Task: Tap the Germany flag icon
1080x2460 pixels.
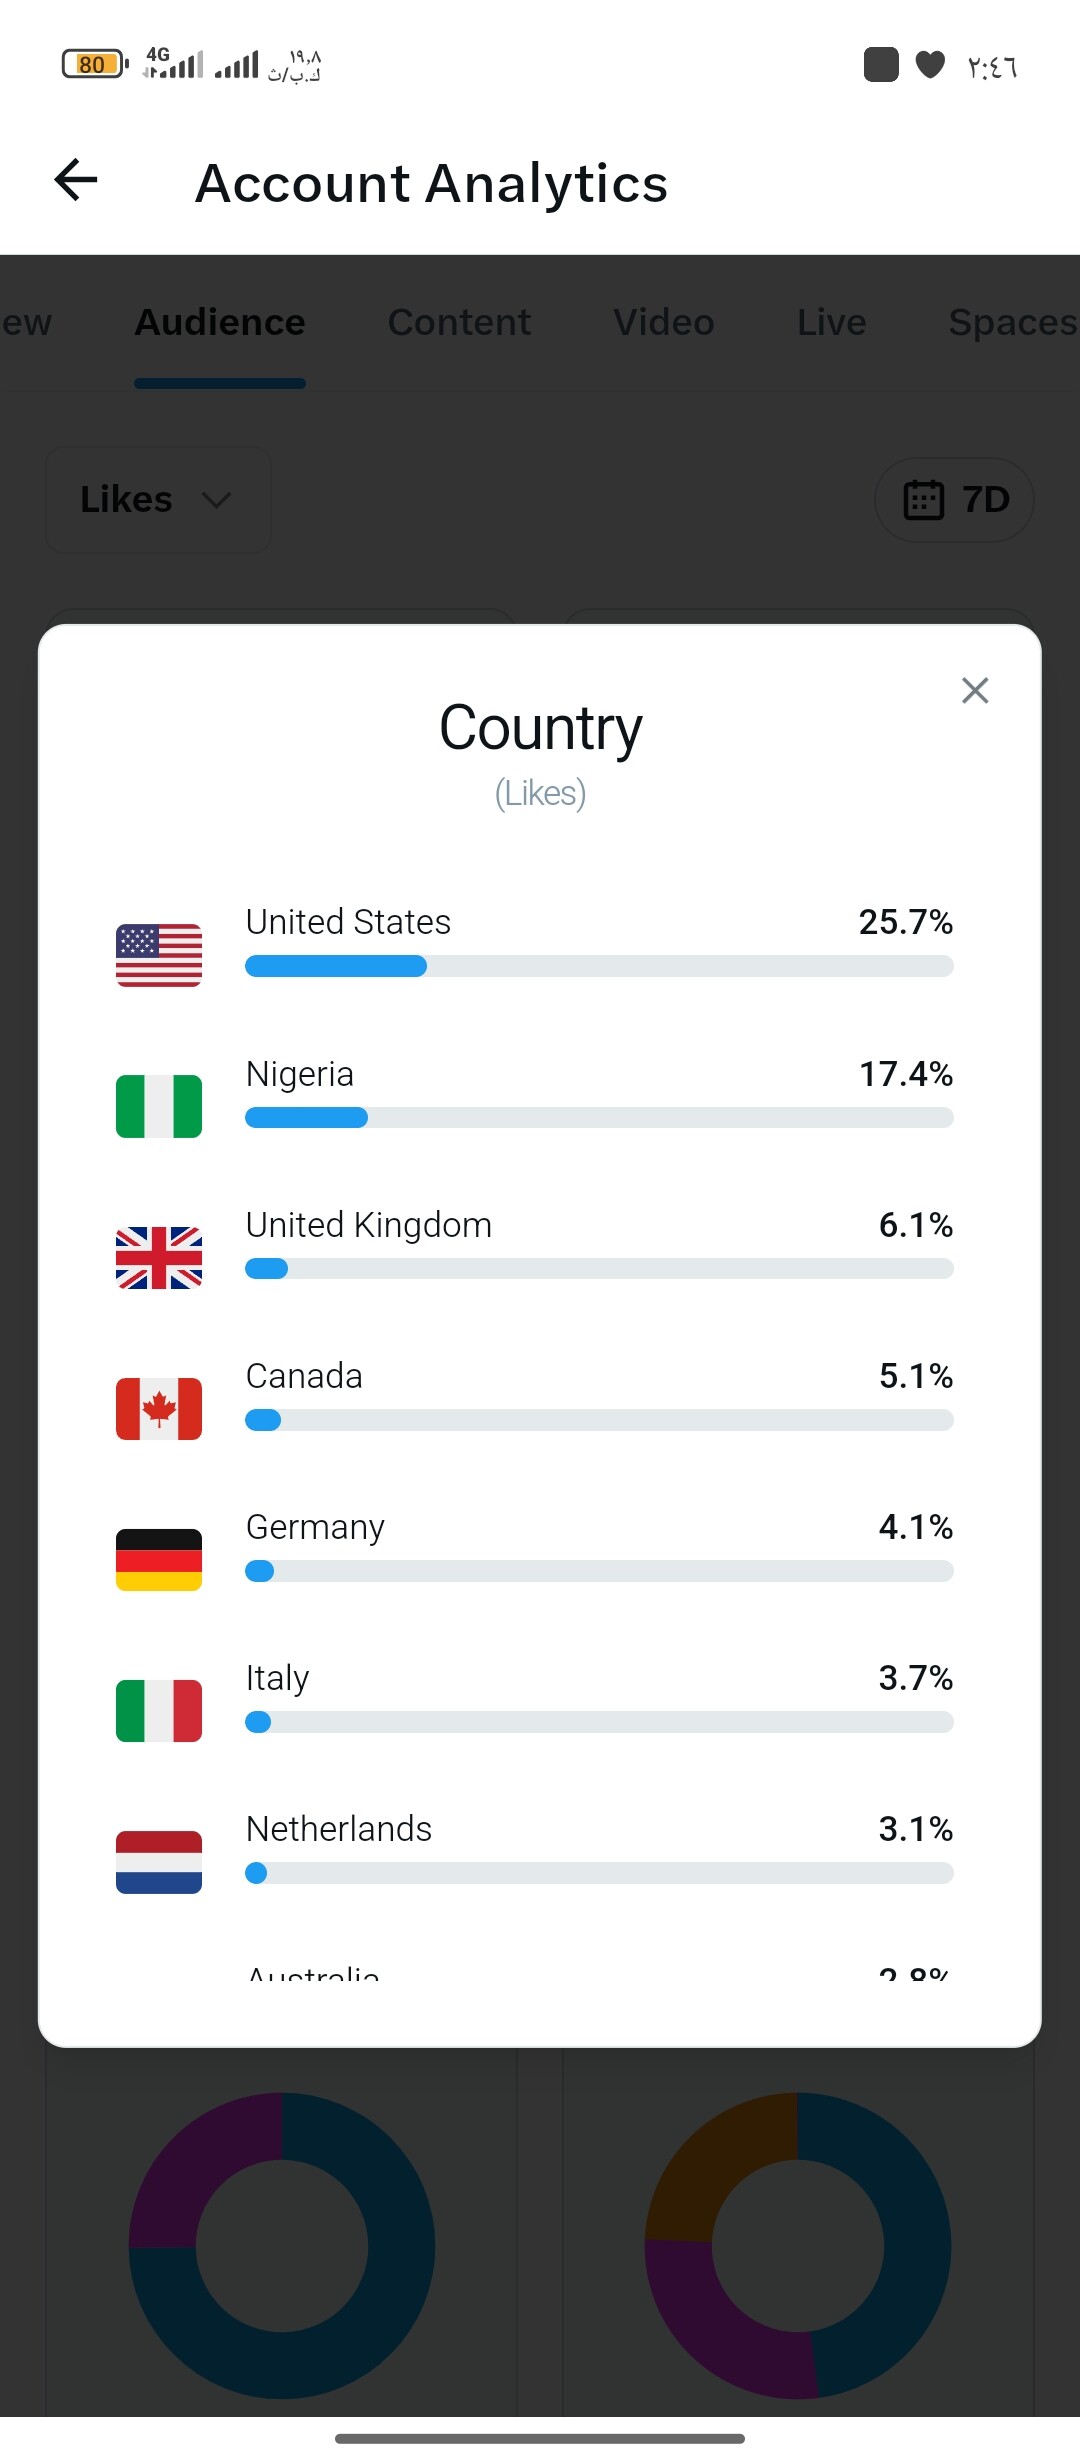Action: [x=159, y=1559]
